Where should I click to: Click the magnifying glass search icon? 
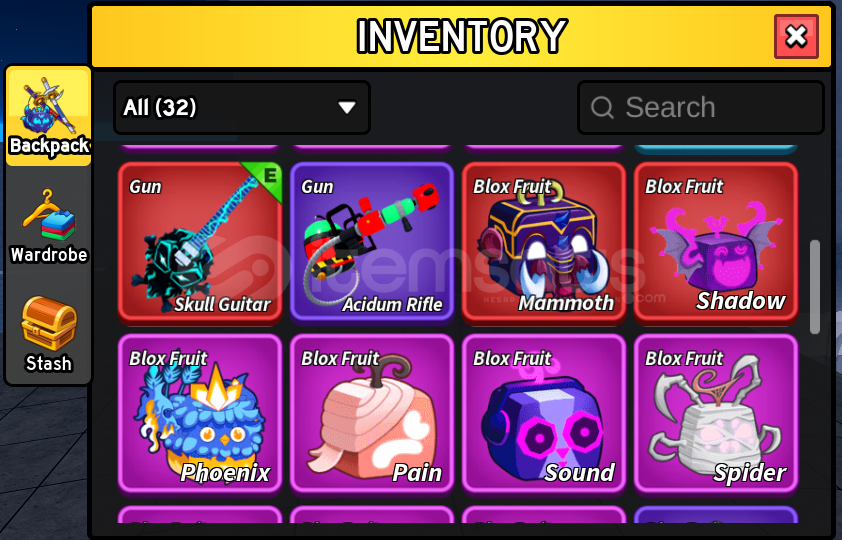[x=602, y=107]
